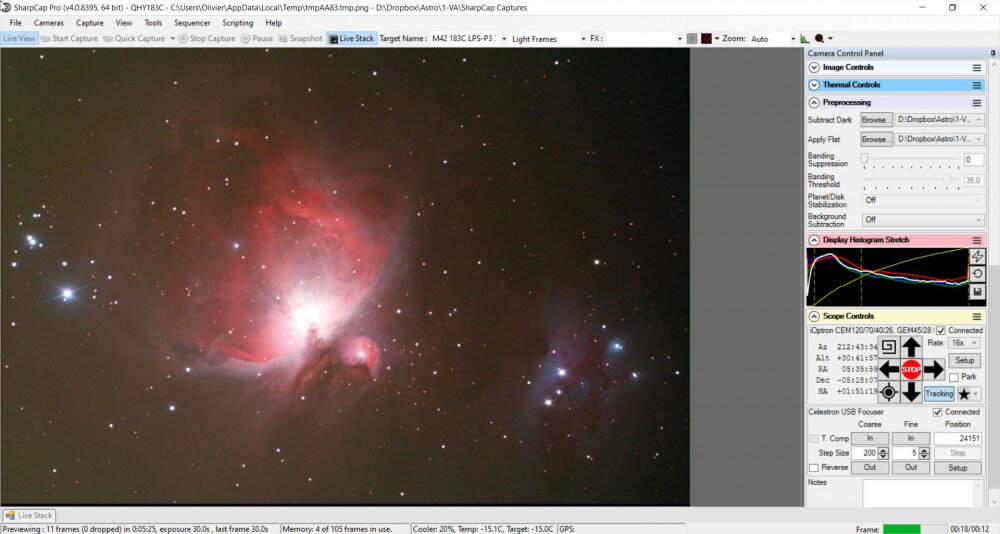Click the Coarse In focuser button
This screenshot has height=534, width=1000.
coord(870,438)
